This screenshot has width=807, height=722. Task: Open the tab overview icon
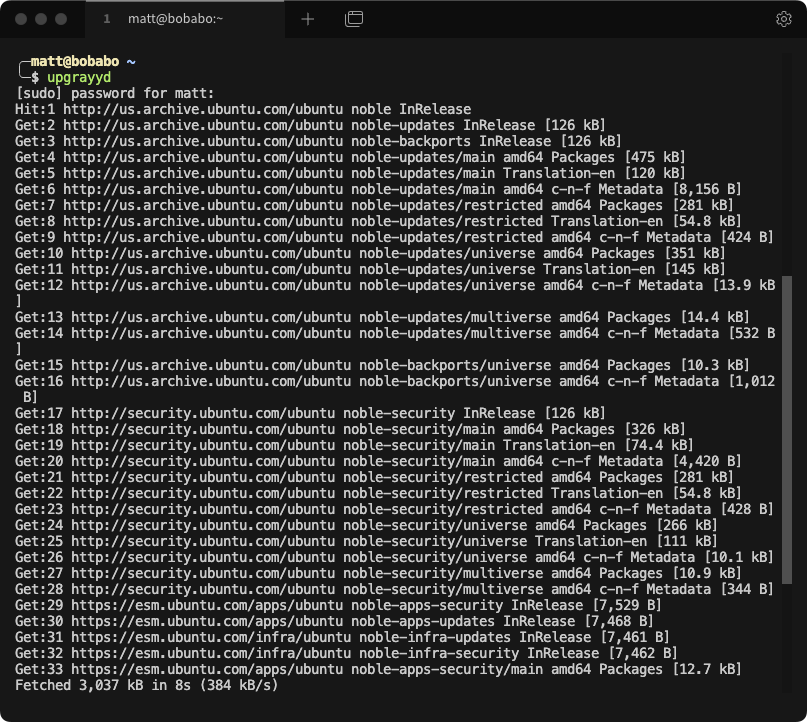(355, 18)
